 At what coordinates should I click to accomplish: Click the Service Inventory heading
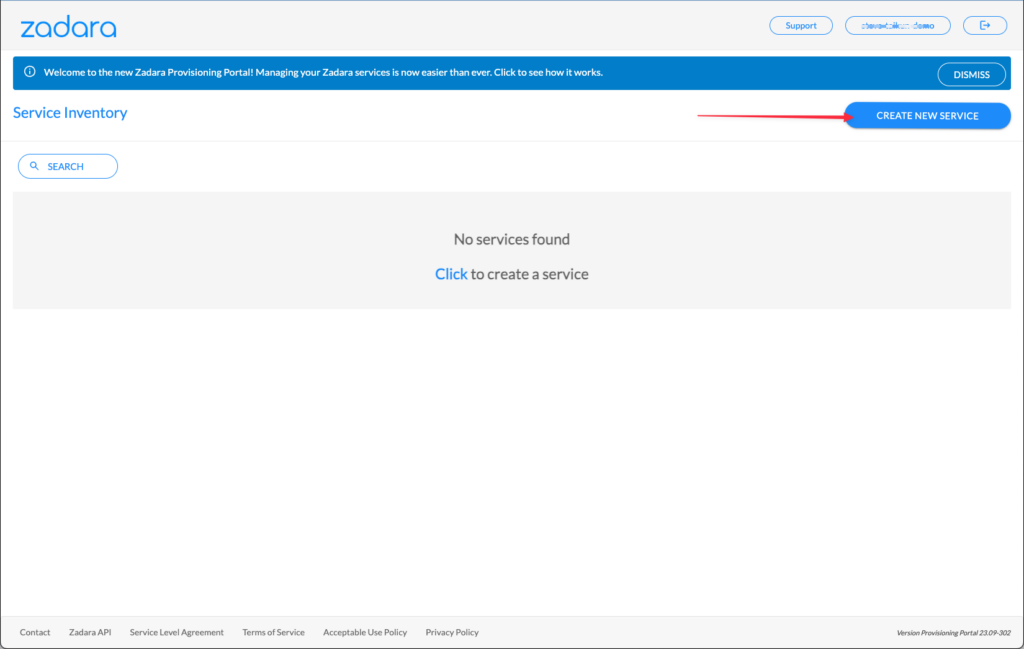point(69,112)
